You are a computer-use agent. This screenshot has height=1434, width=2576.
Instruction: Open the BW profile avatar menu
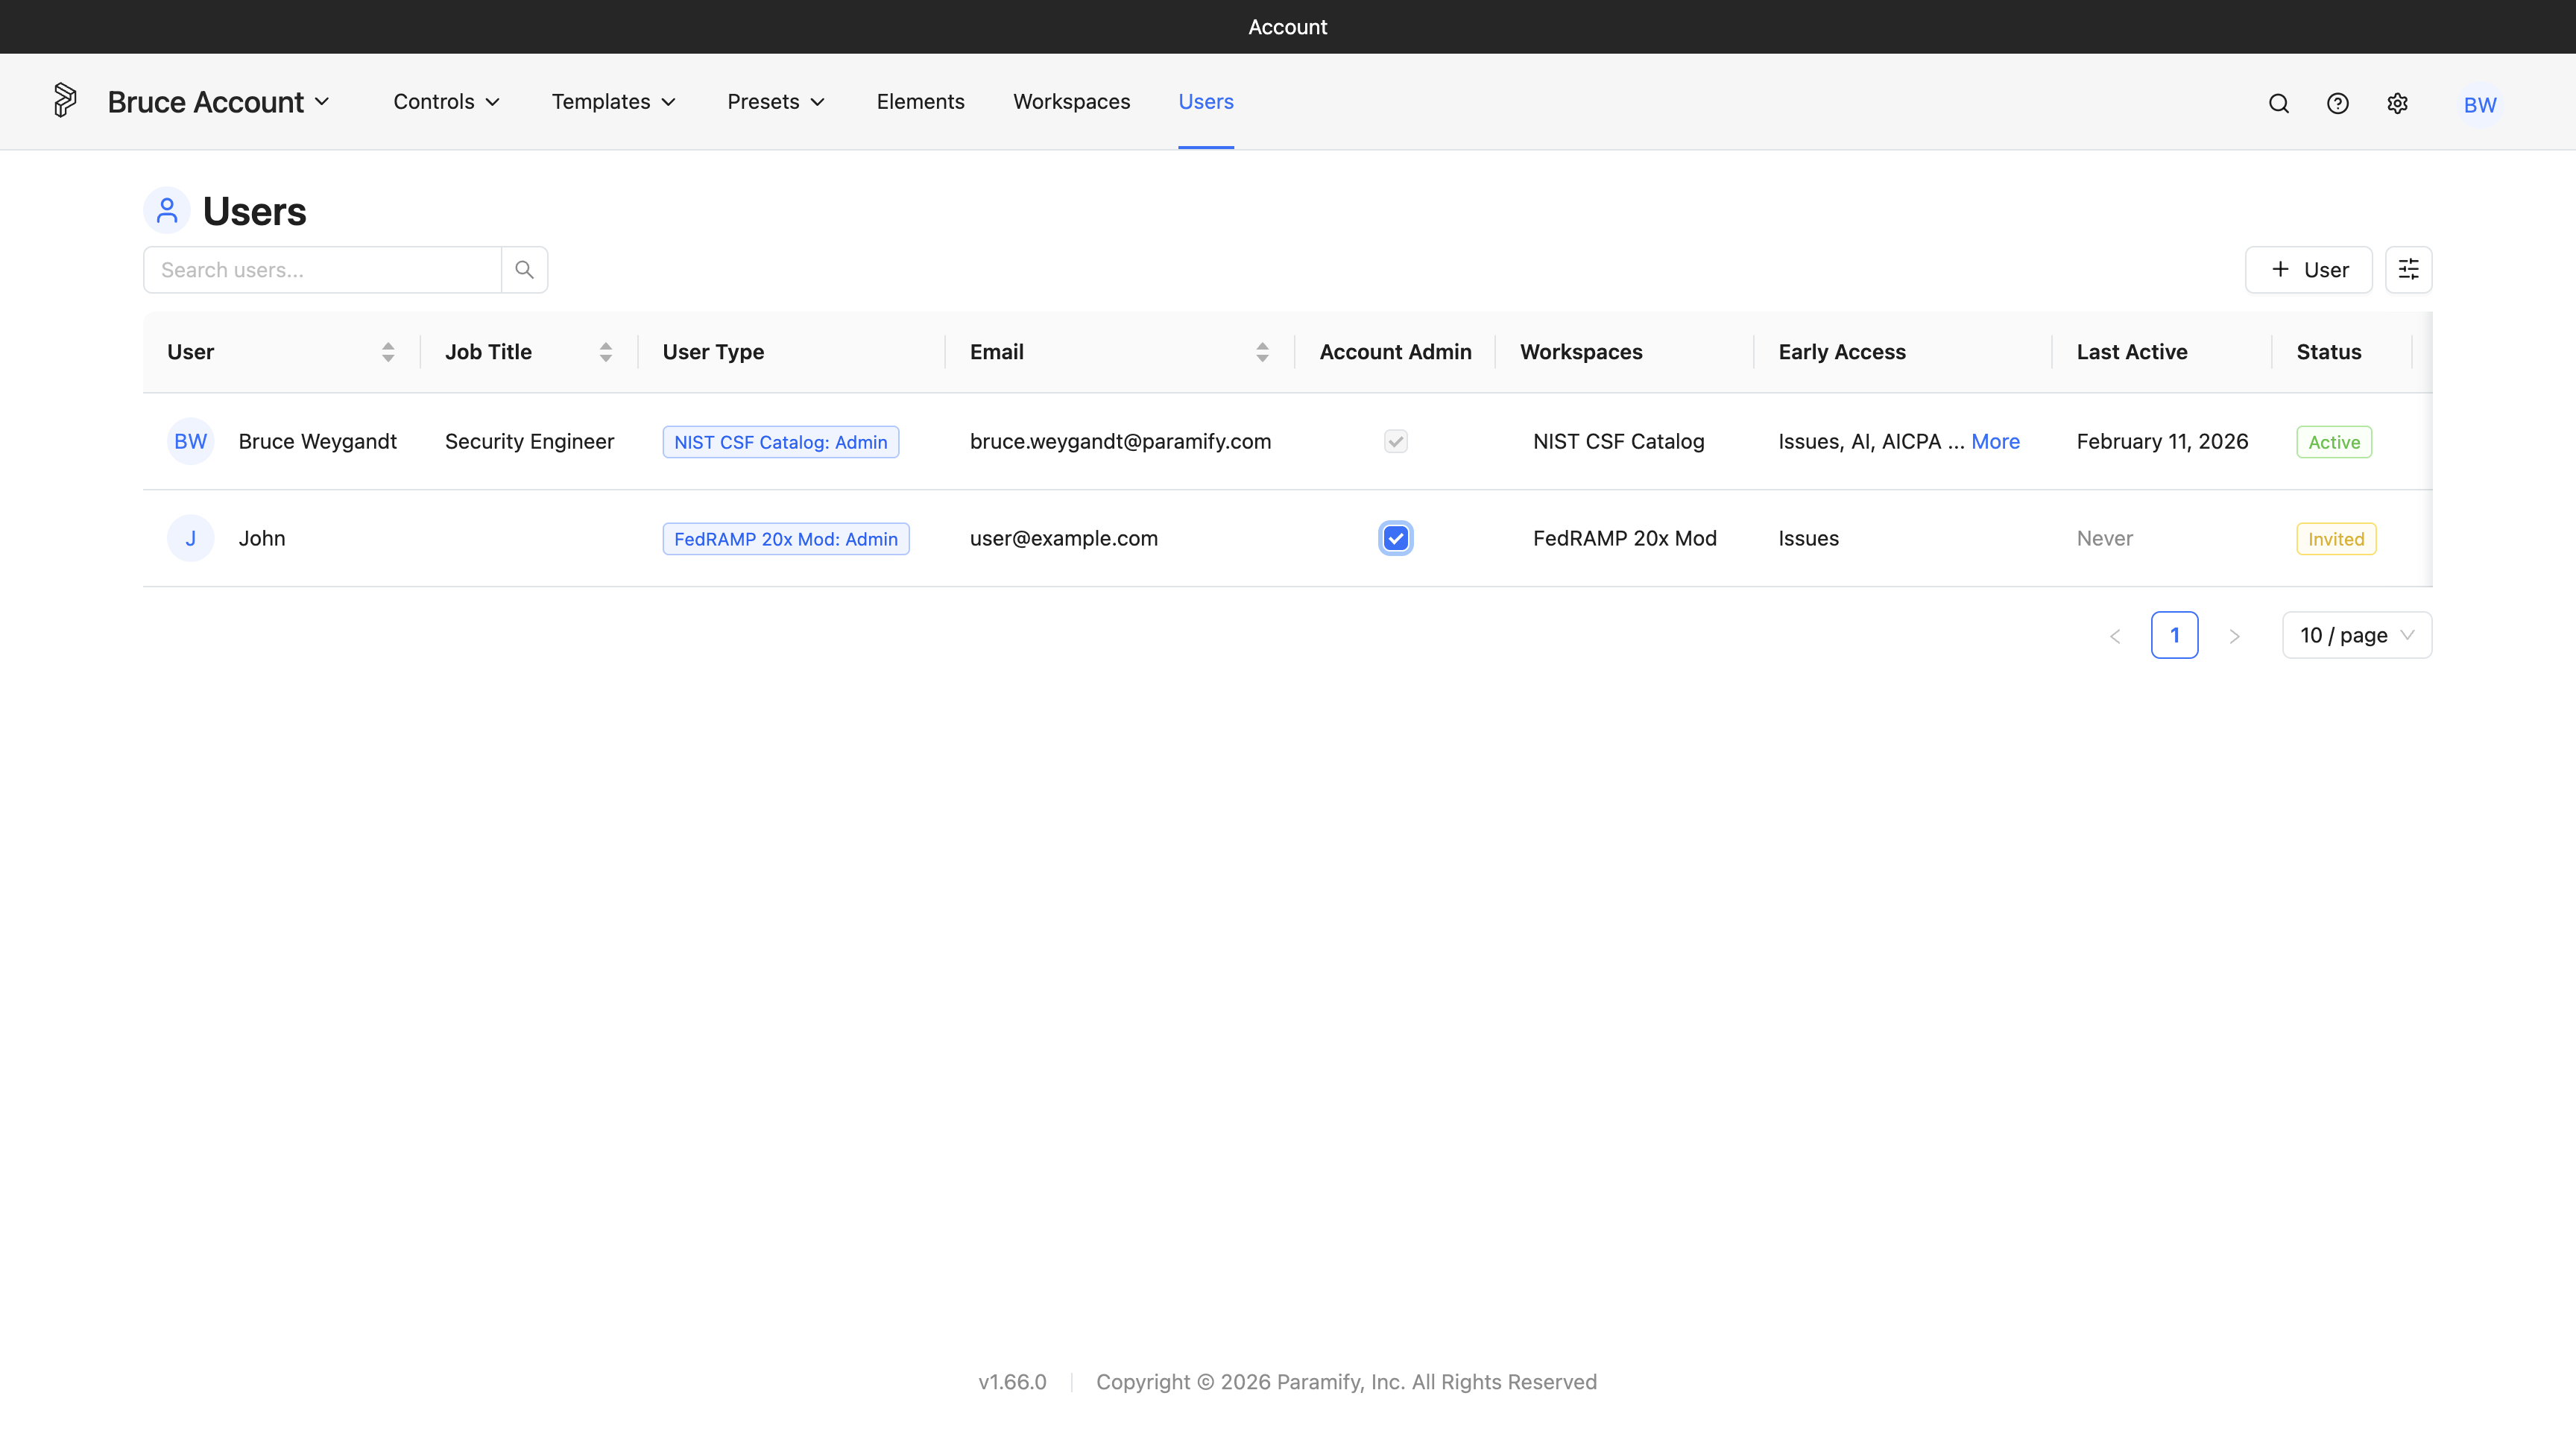pyautogui.click(x=2479, y=104)
